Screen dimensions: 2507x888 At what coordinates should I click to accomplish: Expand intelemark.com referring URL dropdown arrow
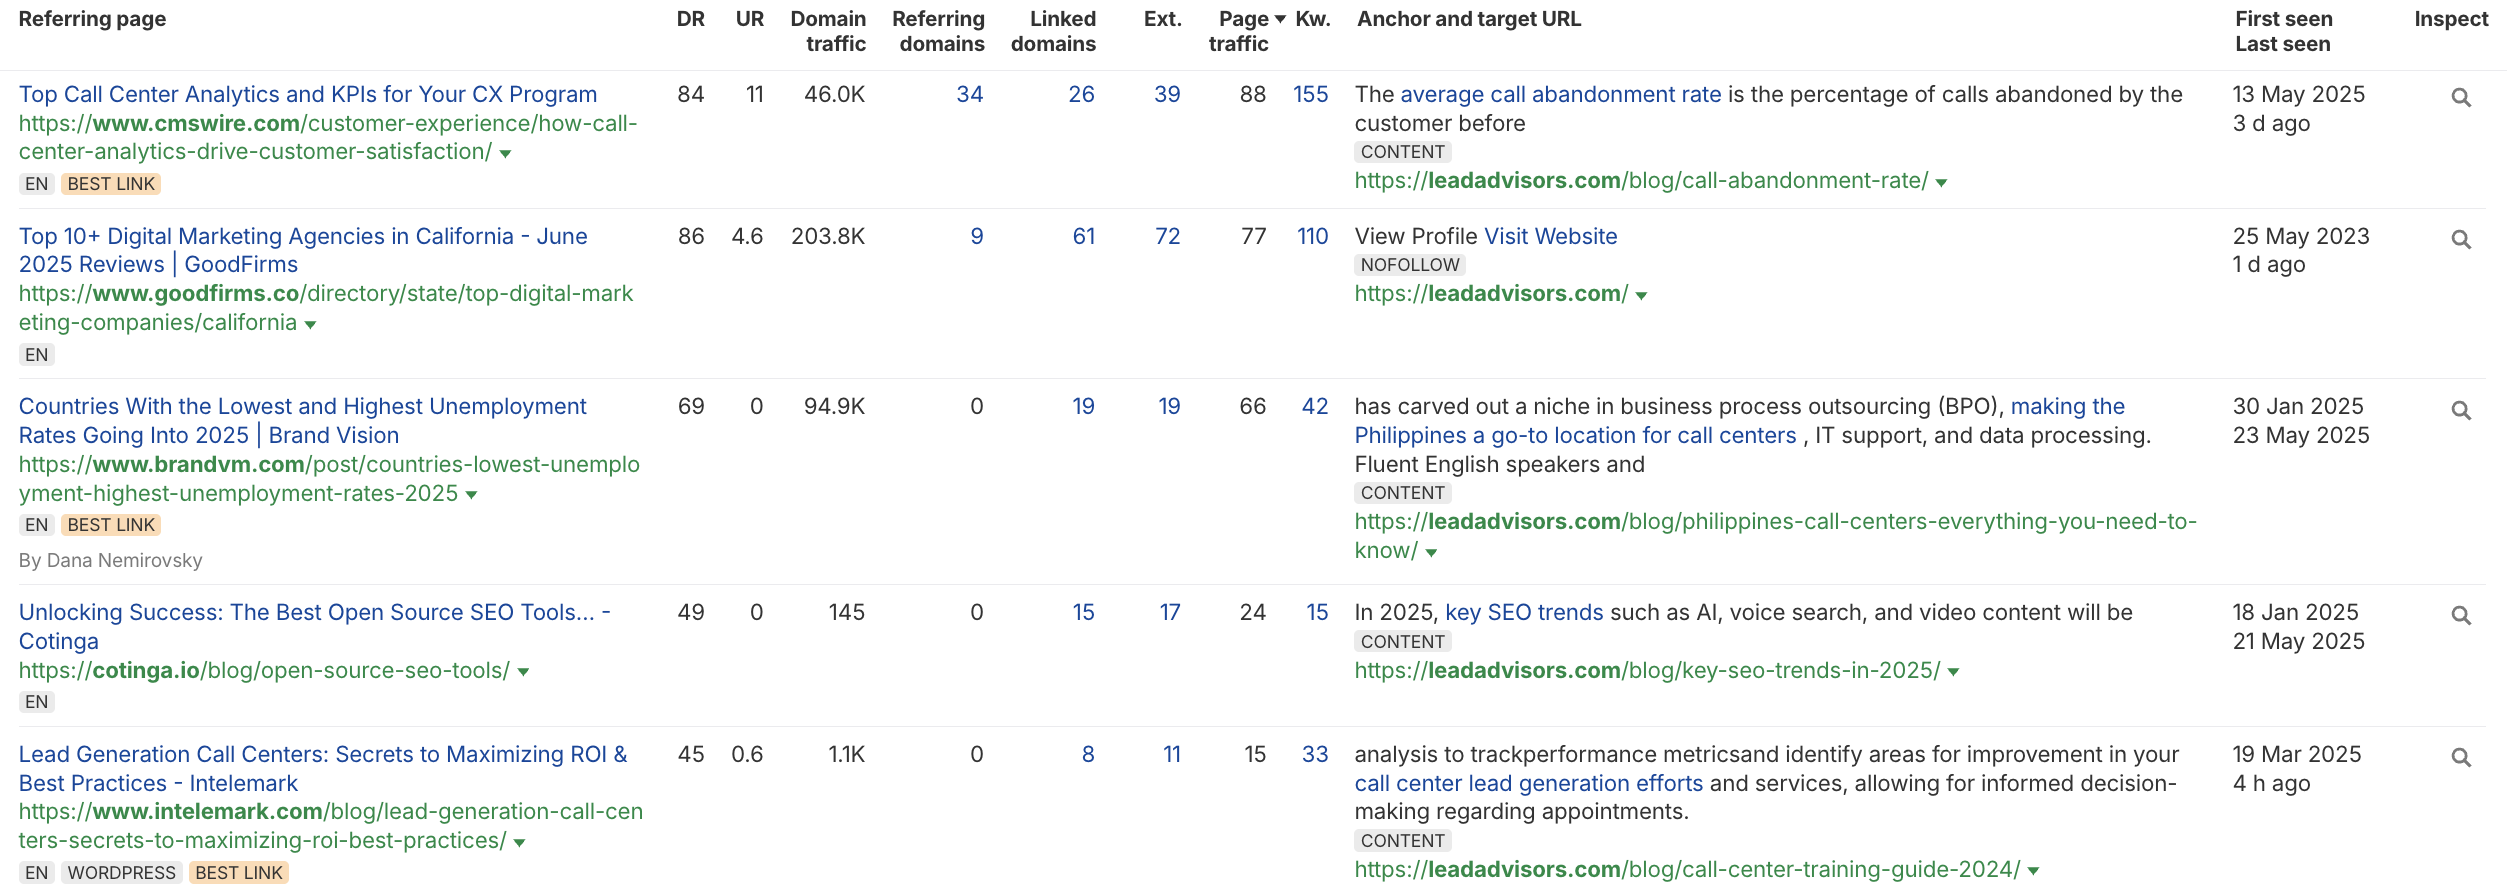(x=519, y=842)
